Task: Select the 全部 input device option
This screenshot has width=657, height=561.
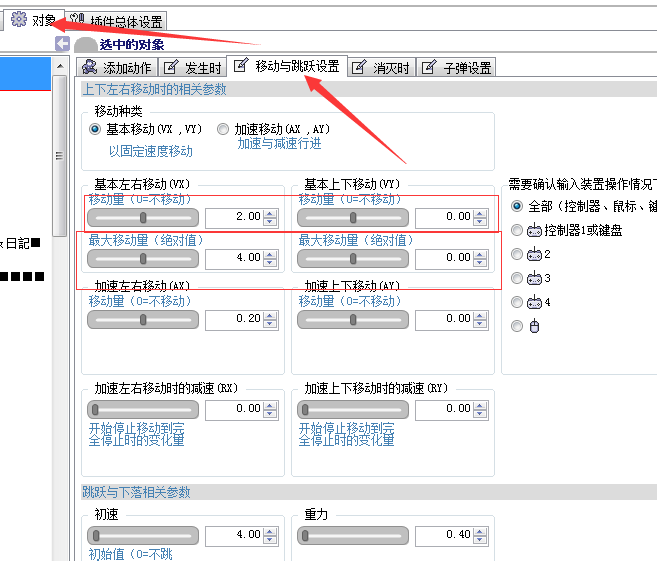Action: 517,206
